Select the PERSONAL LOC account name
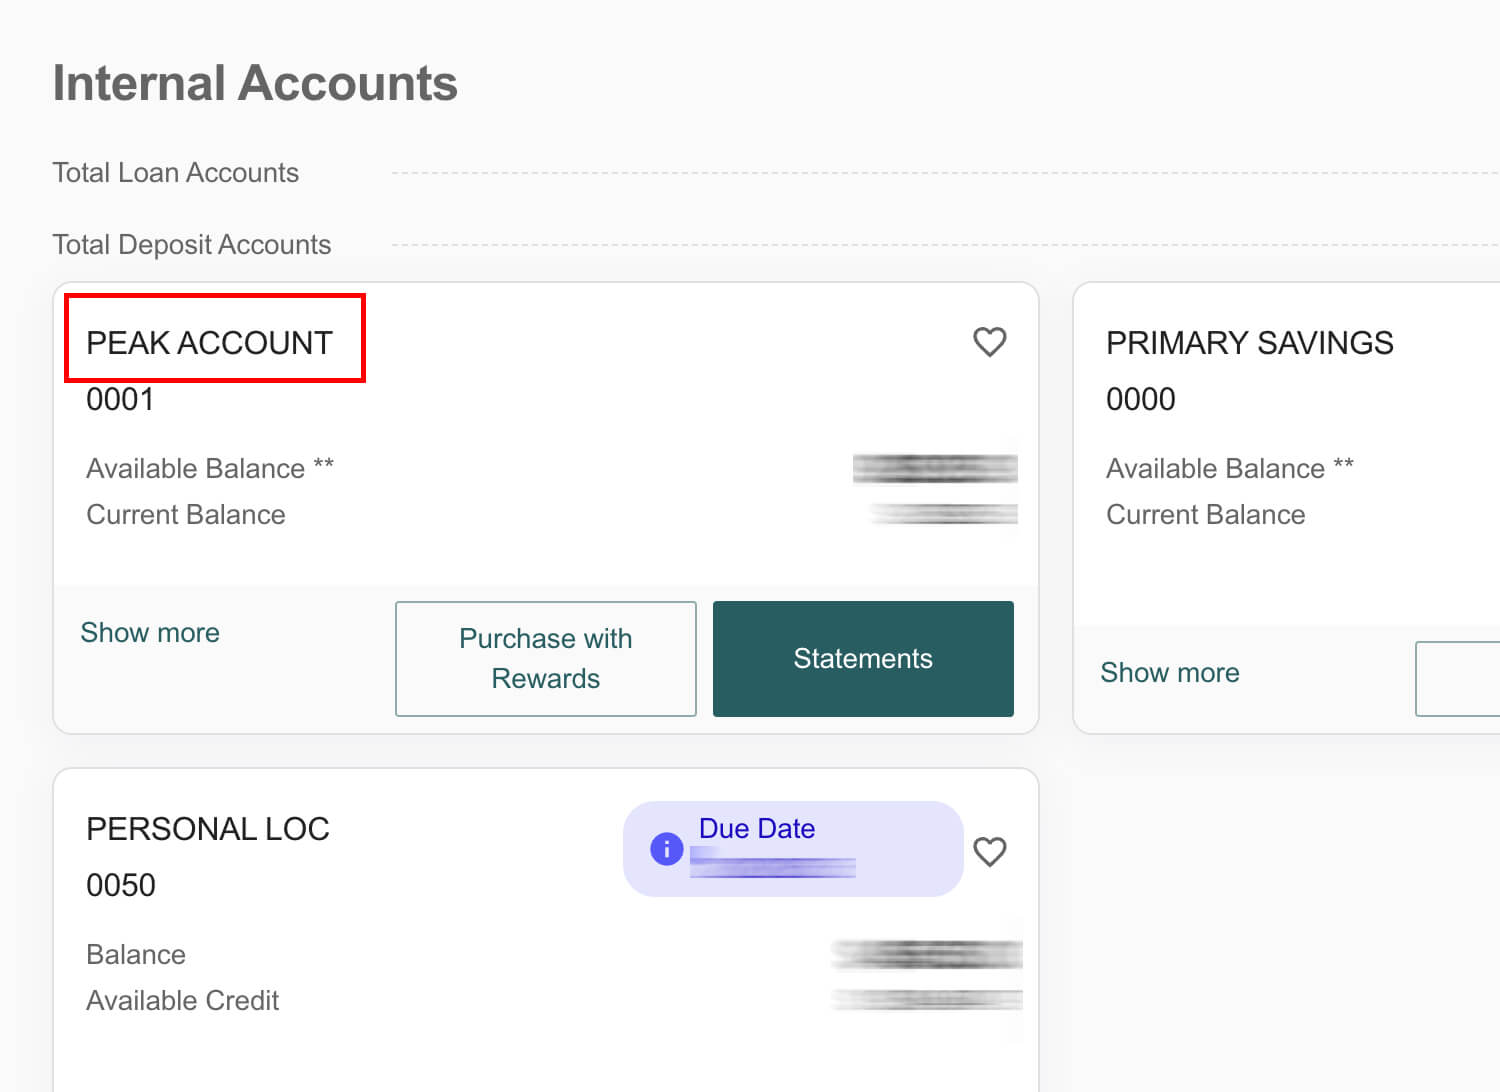This screenshot has height=1092, width=1500. [x=208, y=828]
